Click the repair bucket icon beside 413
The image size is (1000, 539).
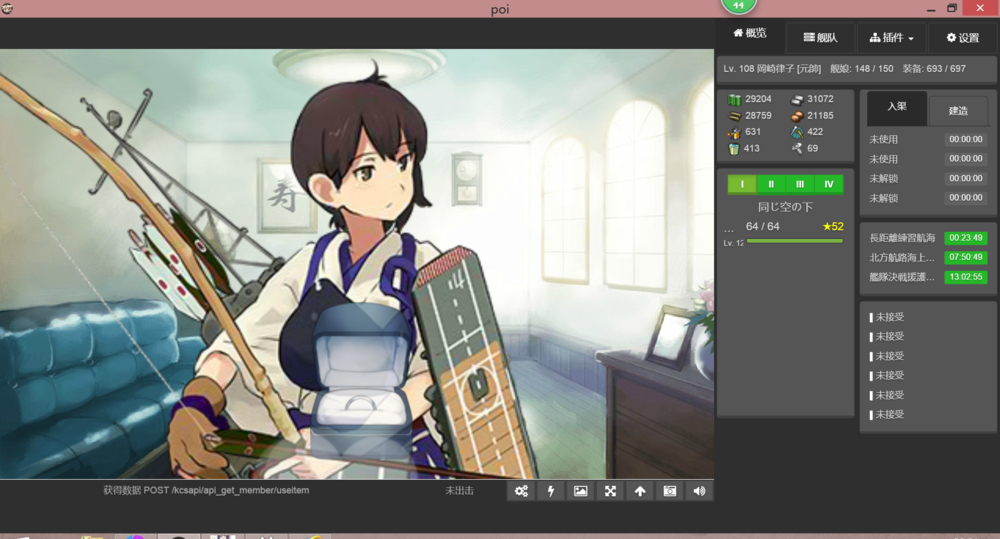coord(734,149)
